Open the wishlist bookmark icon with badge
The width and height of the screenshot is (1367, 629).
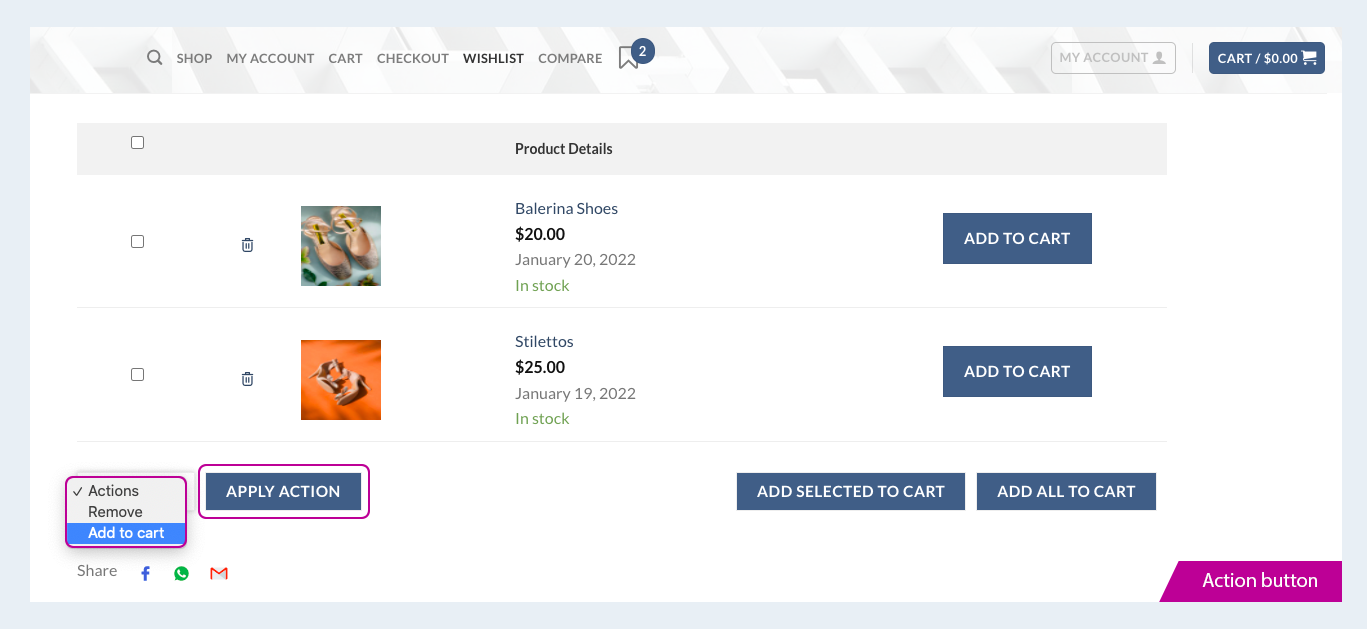[x=629, y=58]
